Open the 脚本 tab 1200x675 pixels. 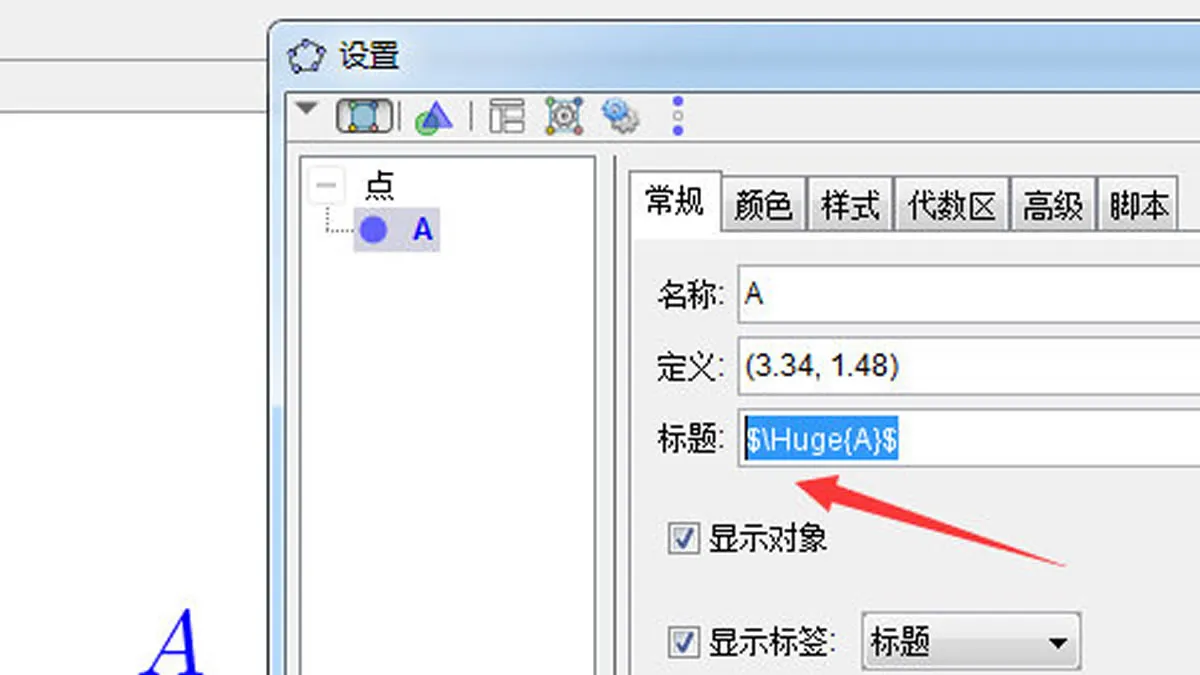pyautogui.click(x=1138, y=206)
